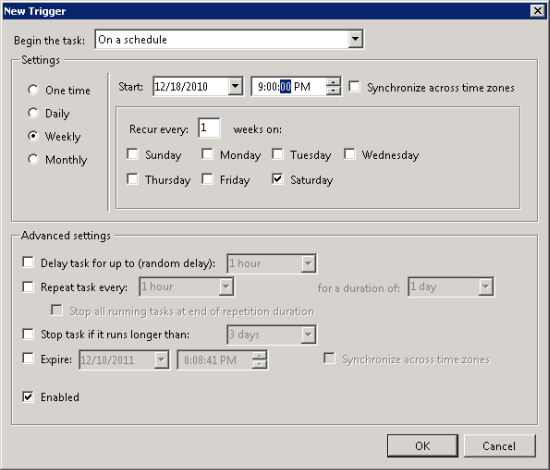
Task: Confirm the trigger with OK button
Action: tap(422, 446)
